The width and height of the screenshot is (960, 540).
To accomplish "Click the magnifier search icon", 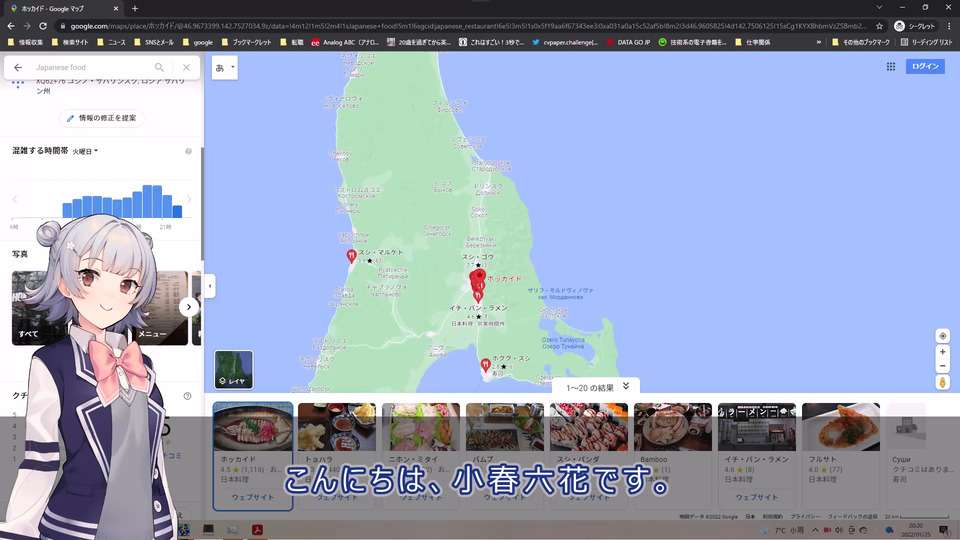I will (x=159, y=67).
